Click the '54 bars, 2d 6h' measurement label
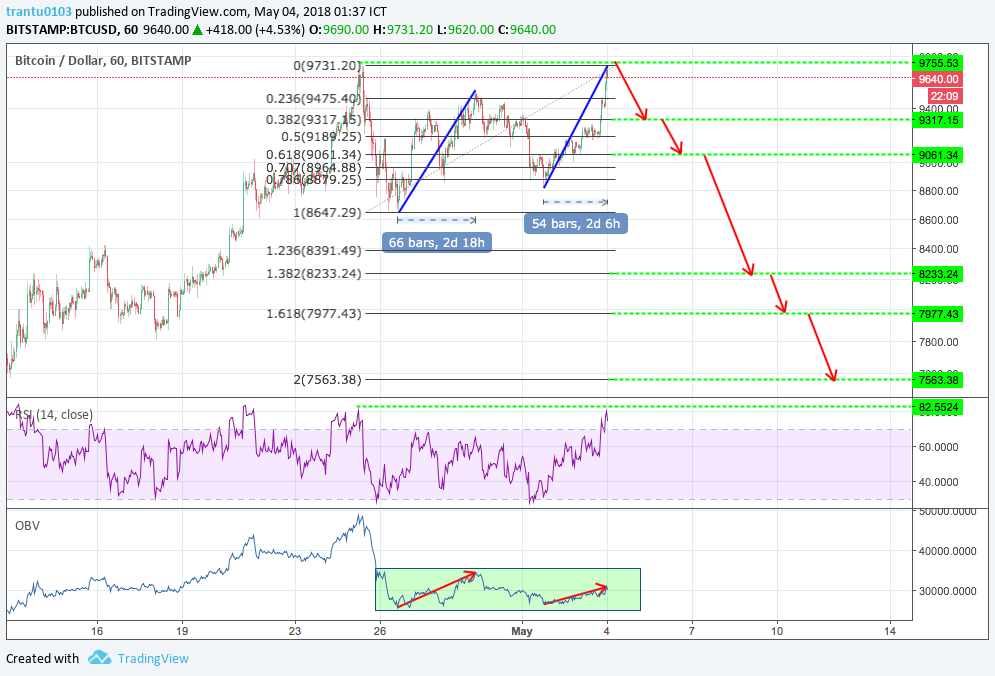Image resolution: width=995 pixels, height=676 pixels. tap(576, 223)
